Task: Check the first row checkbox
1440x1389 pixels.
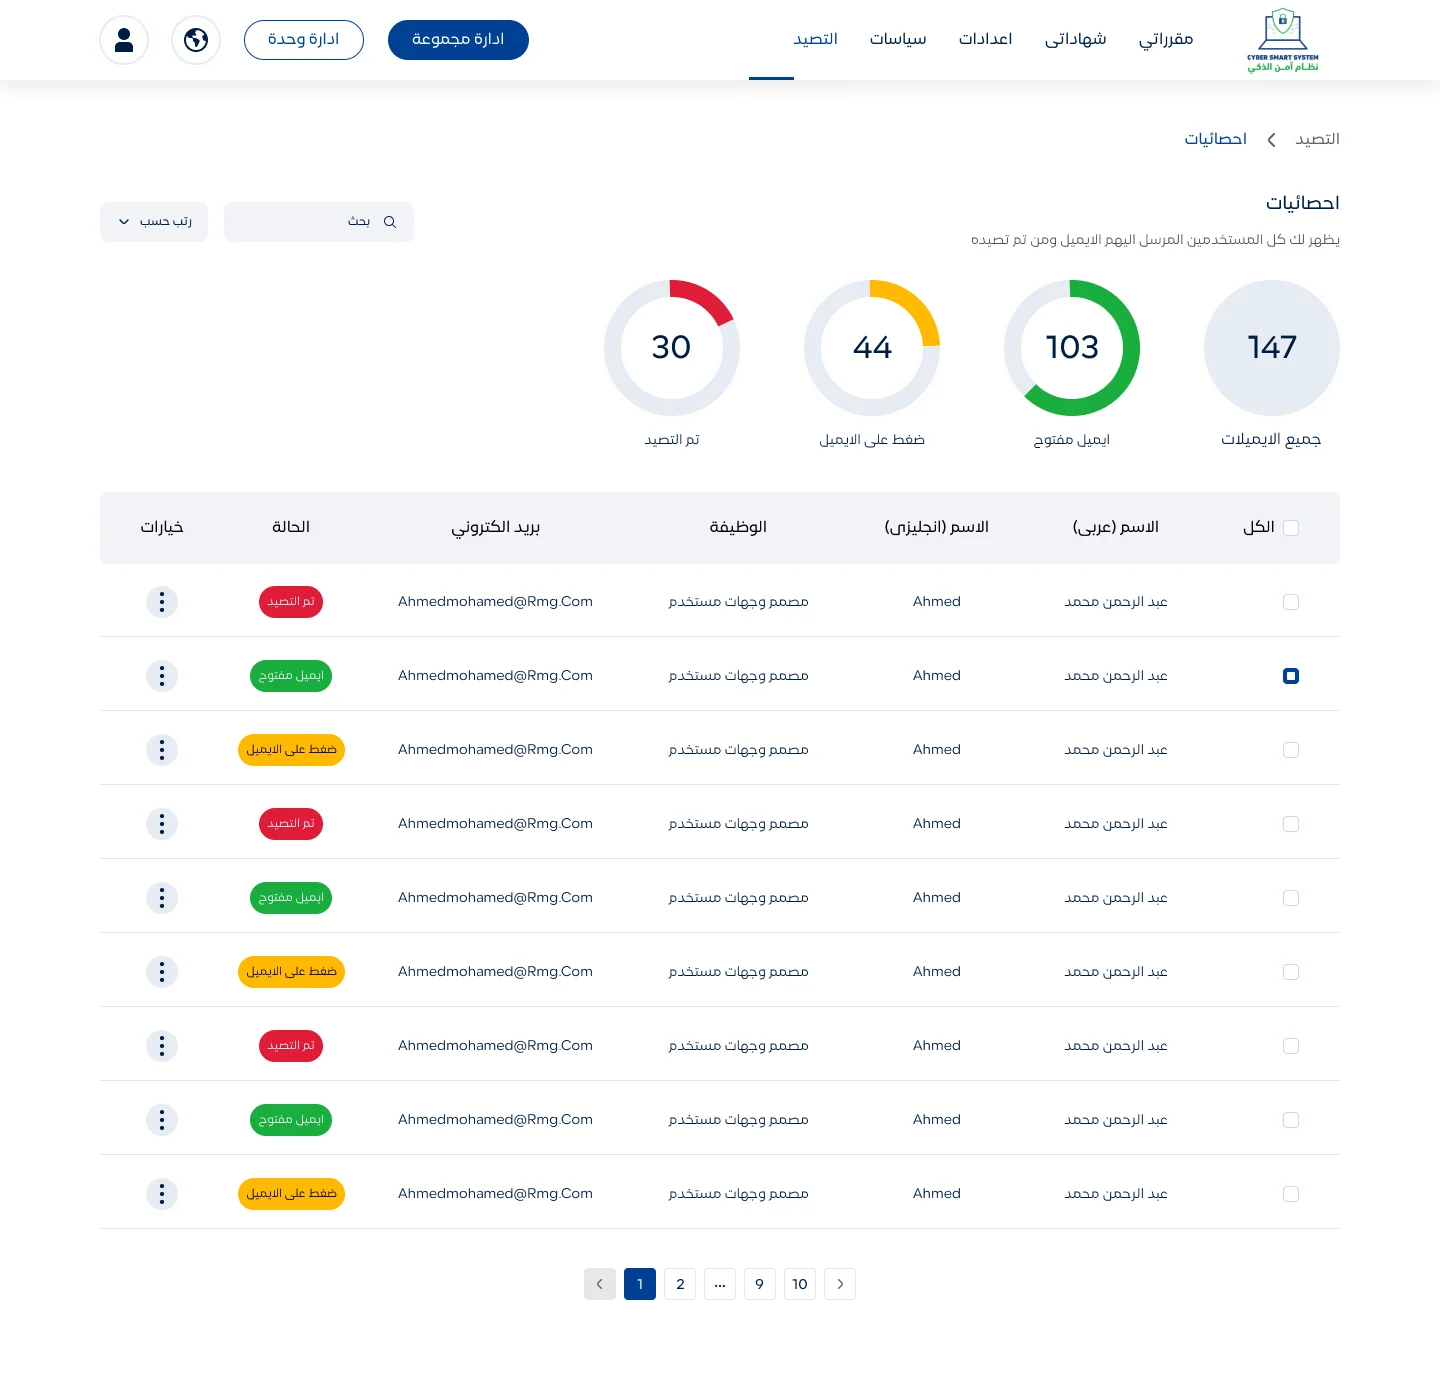Action: (1290, 602)
